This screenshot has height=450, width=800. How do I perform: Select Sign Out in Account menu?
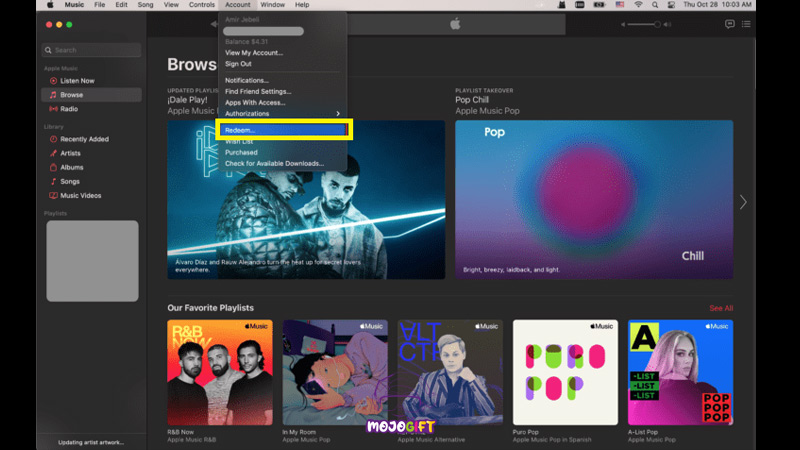(x=238, y=63)
